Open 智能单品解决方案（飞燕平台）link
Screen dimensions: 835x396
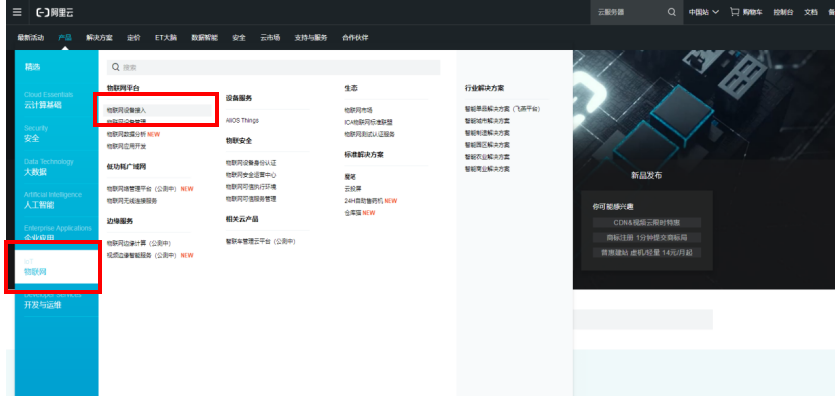click(x=502, y=109)
